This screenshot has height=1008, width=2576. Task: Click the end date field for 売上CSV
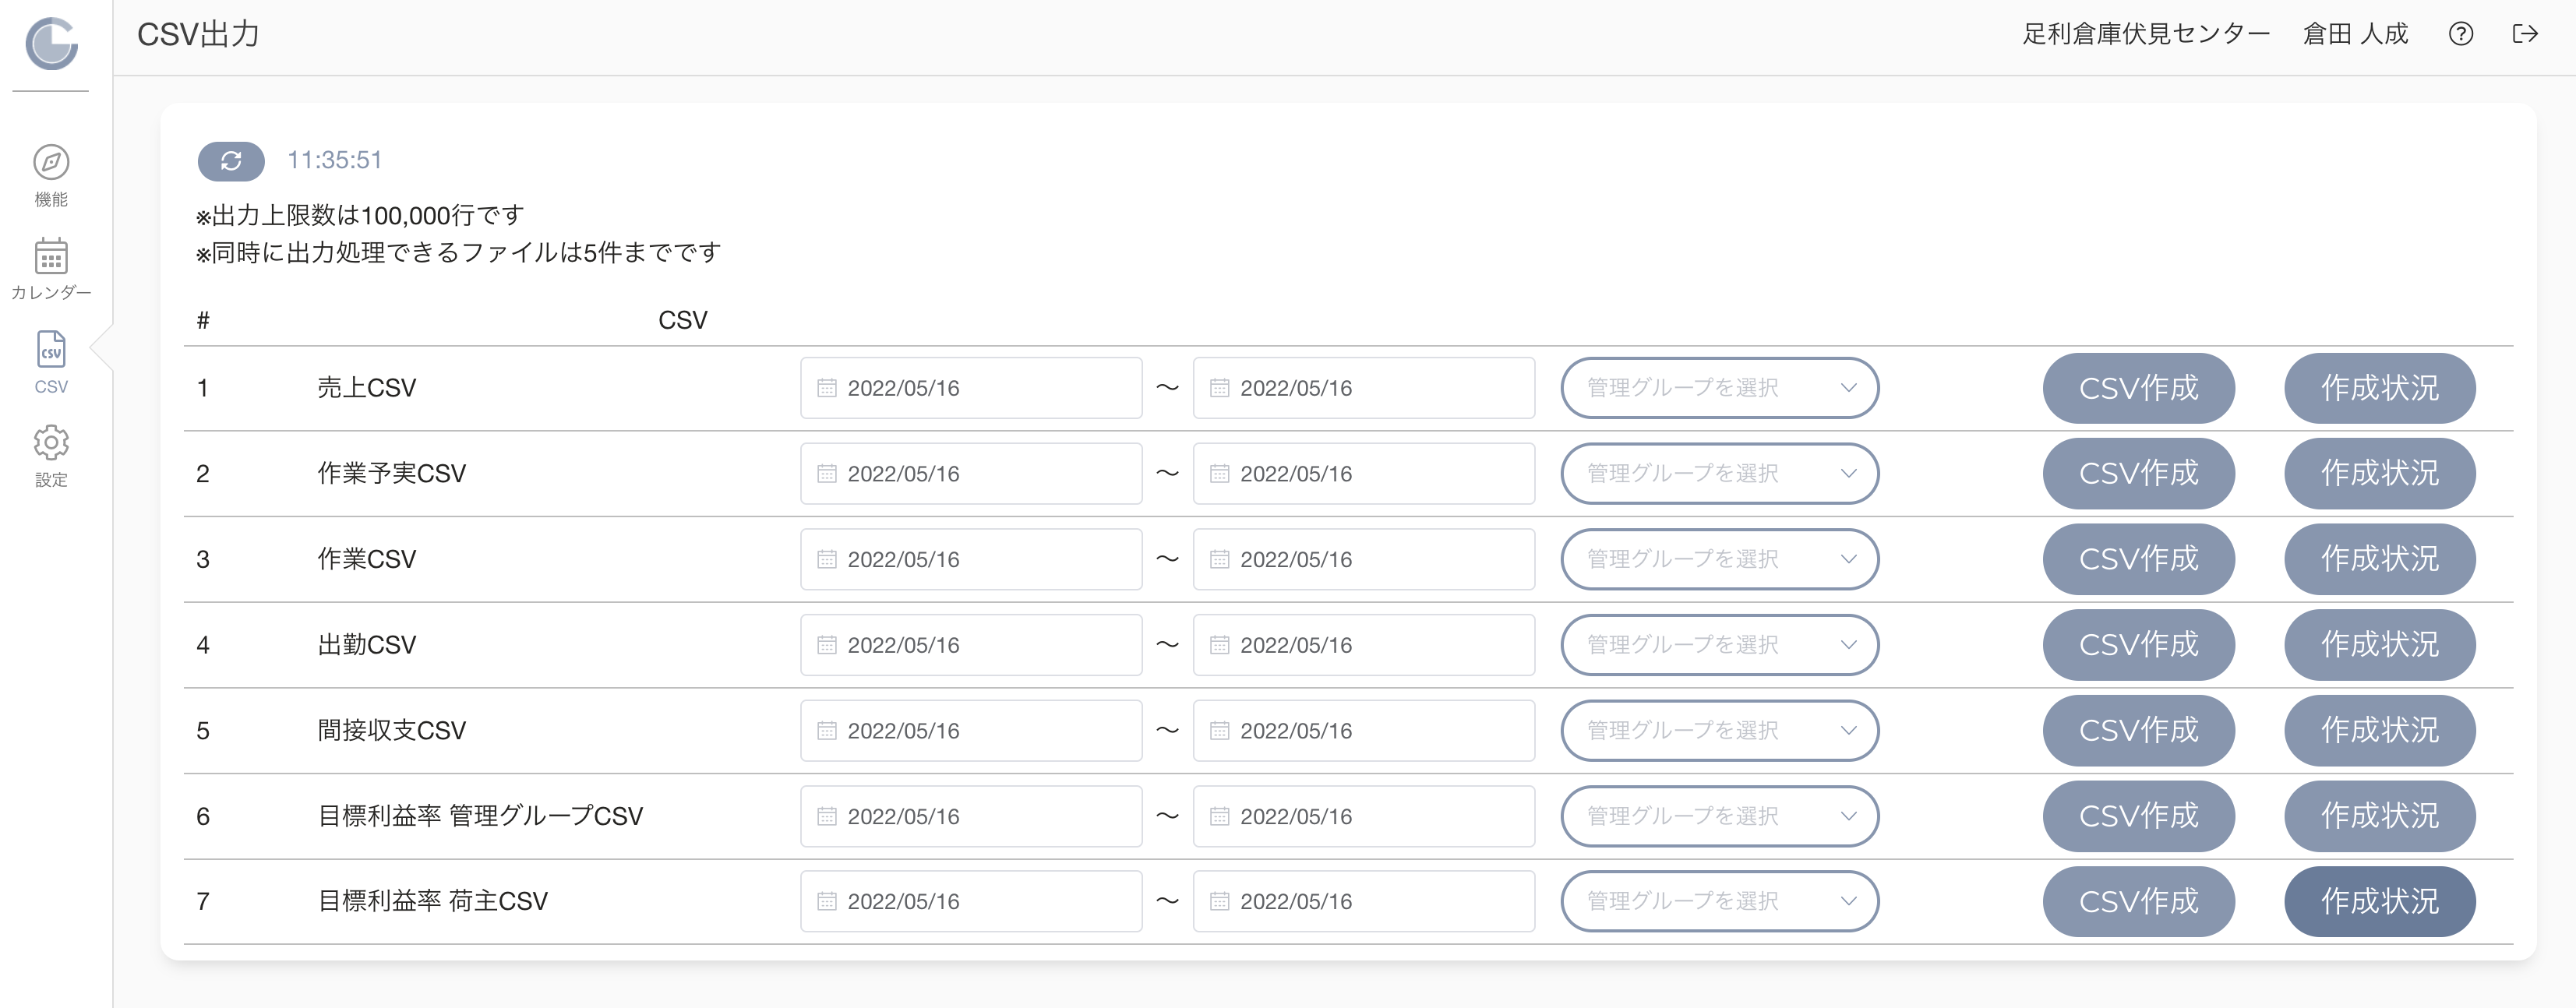(x=1363, y=388)
